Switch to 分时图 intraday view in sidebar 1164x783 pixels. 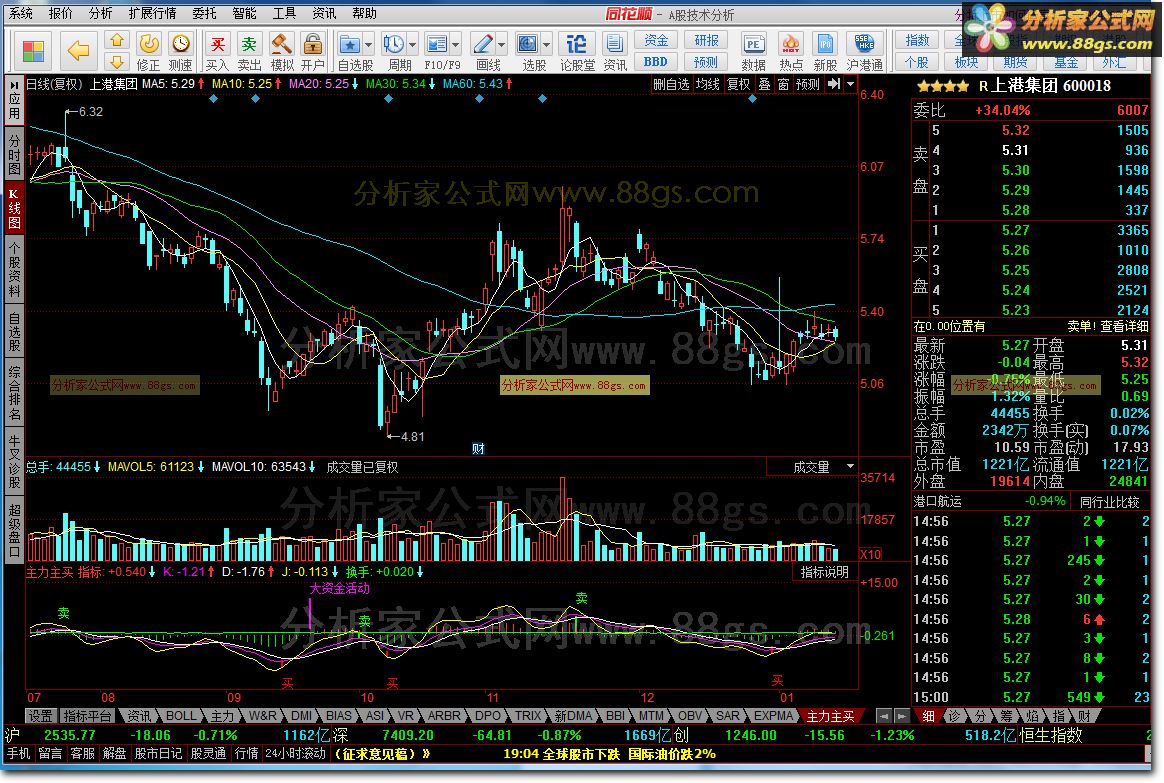14,154
